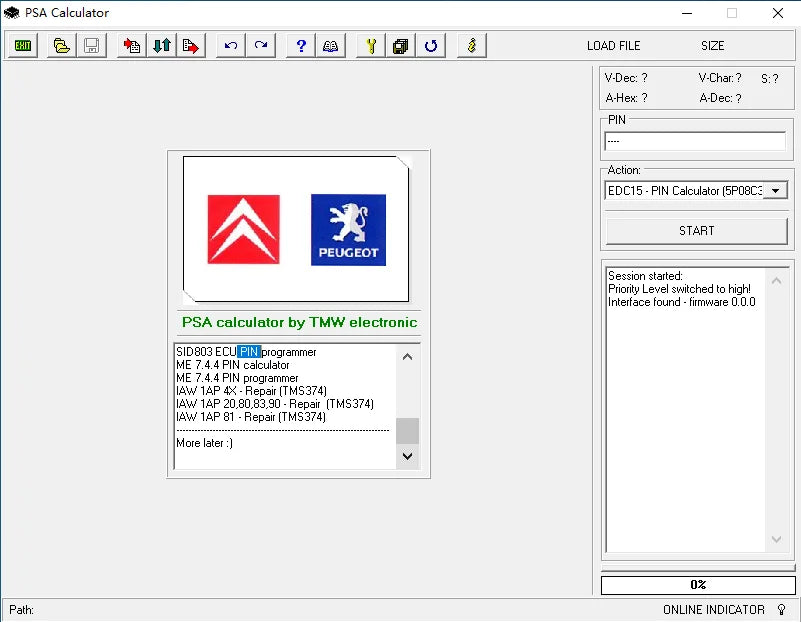The image size is (801, 622).
Task: Click the green up/down arrows icon
Action: [x=161, y=46]
